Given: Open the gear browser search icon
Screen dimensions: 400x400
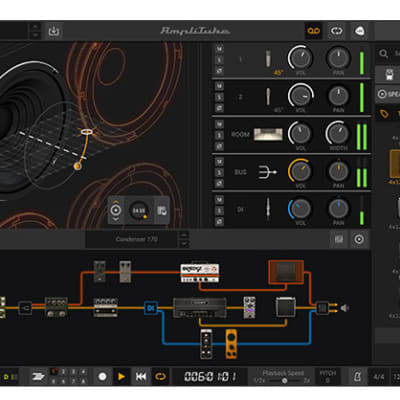Looking at the screenshot, I should (384, 53).
